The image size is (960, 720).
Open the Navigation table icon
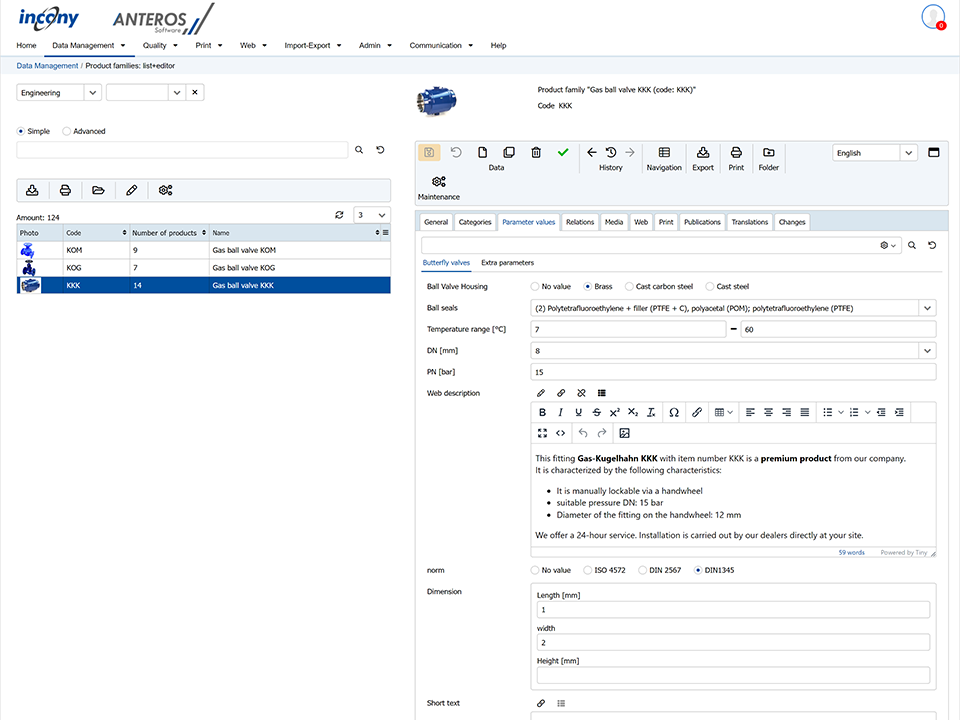point(664,152)
